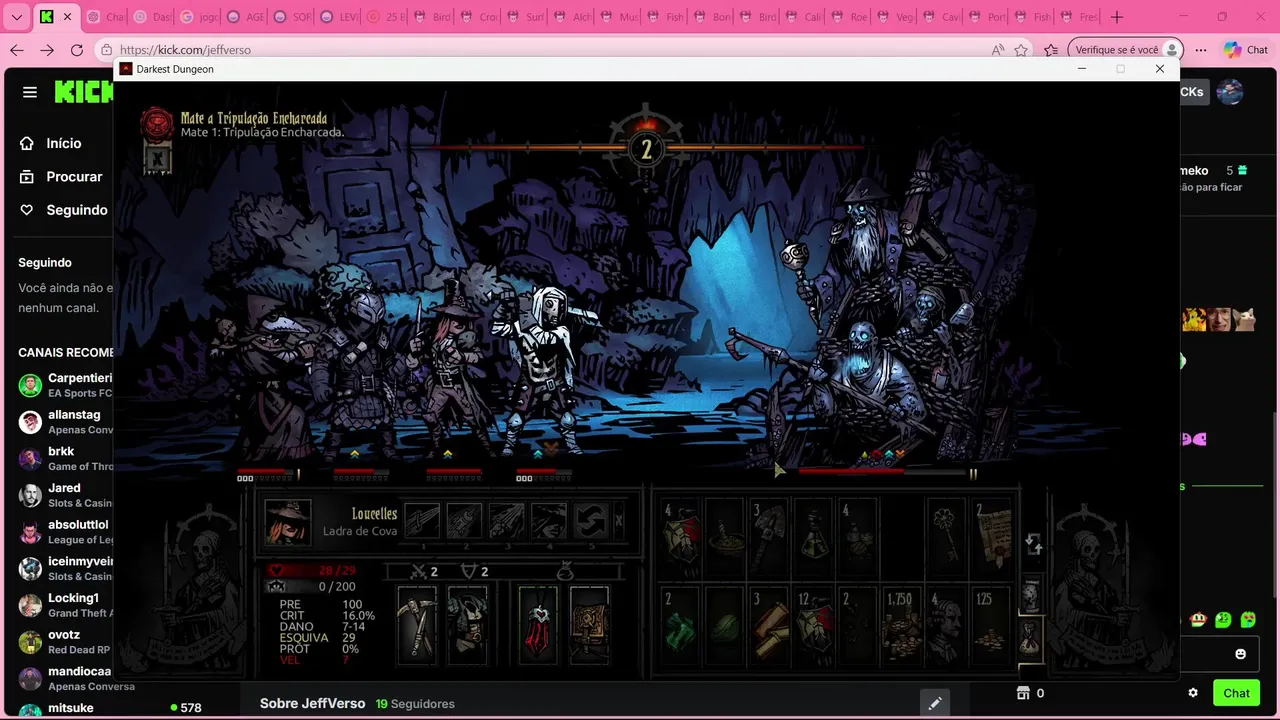Open the Copilot Chat button in Edge
This screenshot has height=720, width=1280.
click(1246, 50)
